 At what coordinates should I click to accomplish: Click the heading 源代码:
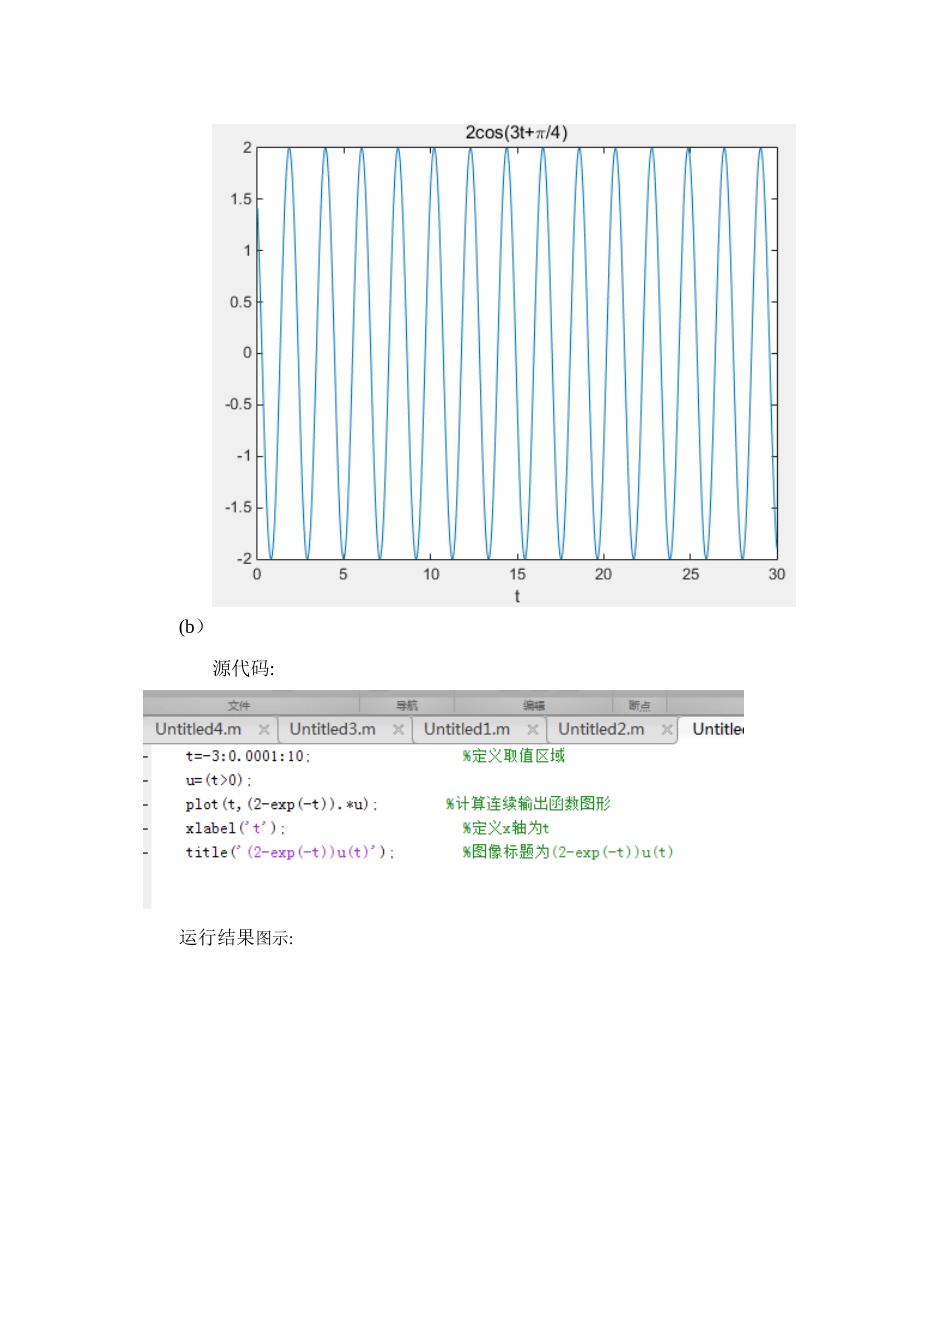243,668
